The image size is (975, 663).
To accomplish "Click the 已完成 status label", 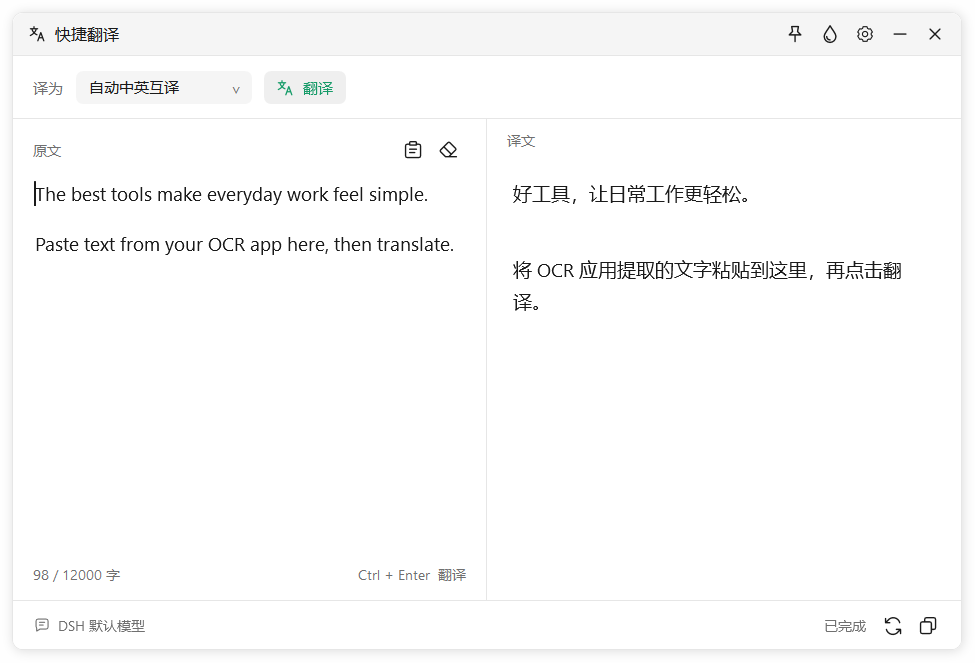I will point(844,626).
